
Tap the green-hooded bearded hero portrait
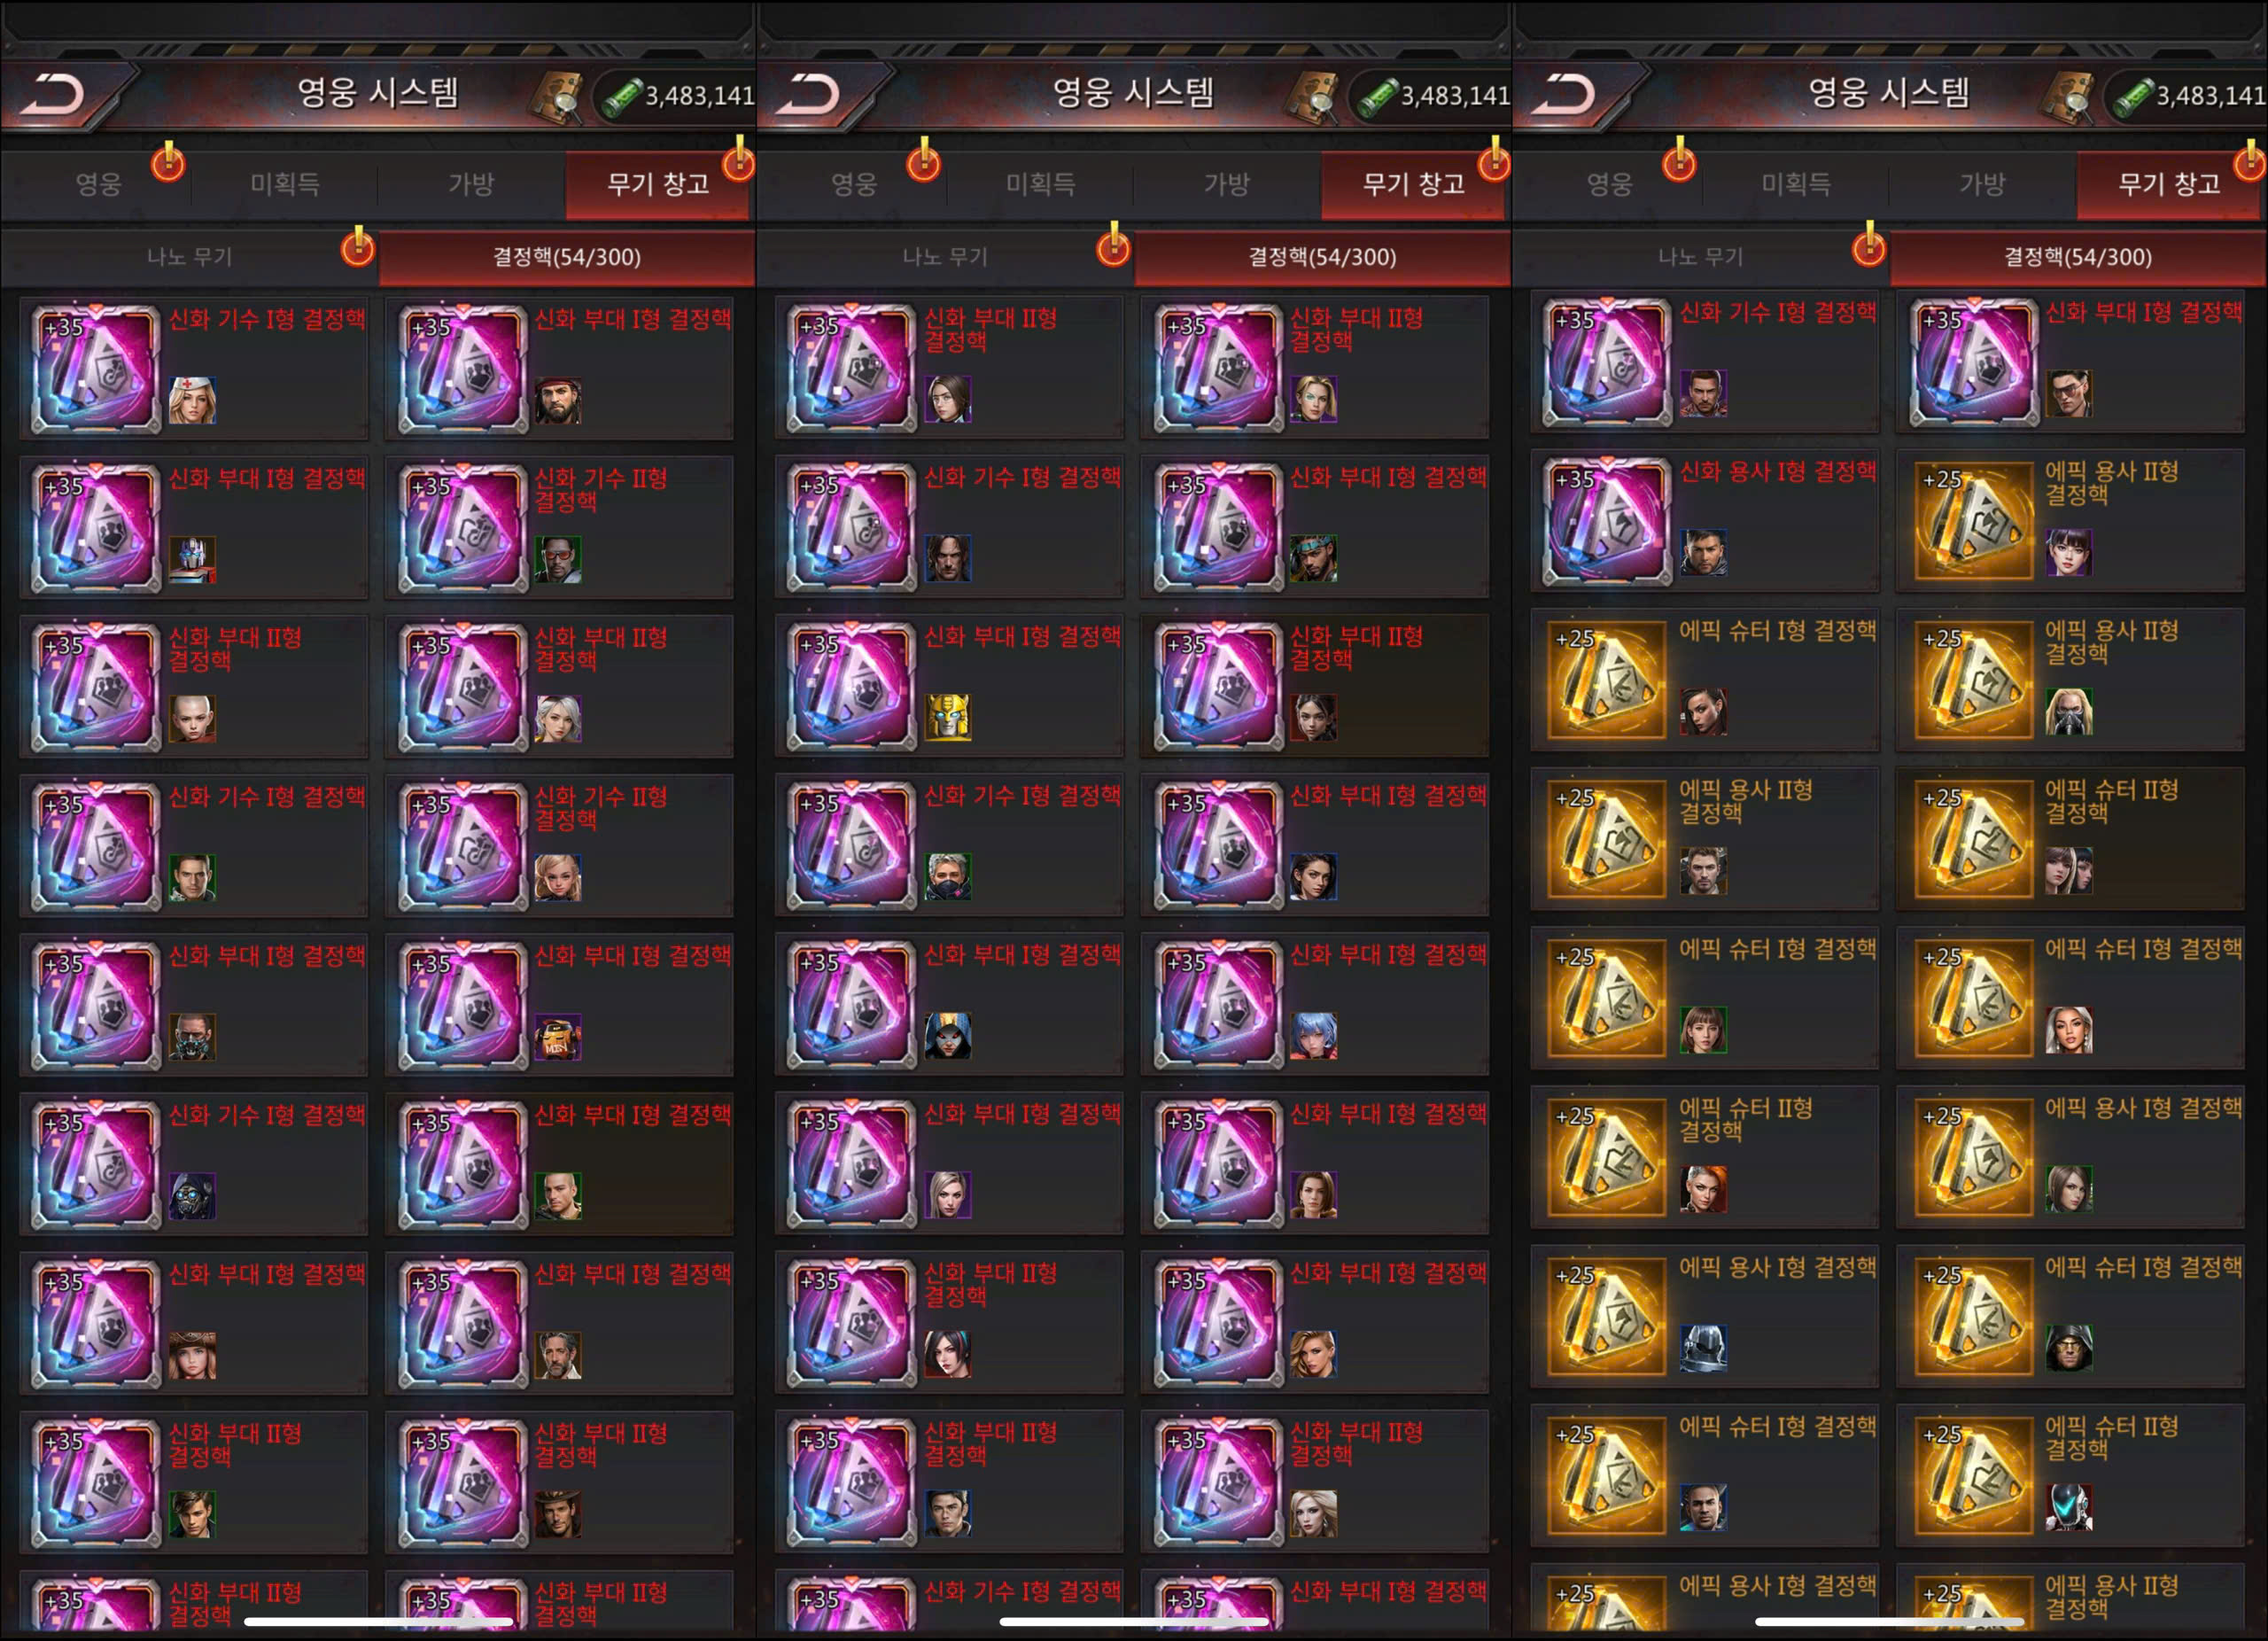2069,1349
